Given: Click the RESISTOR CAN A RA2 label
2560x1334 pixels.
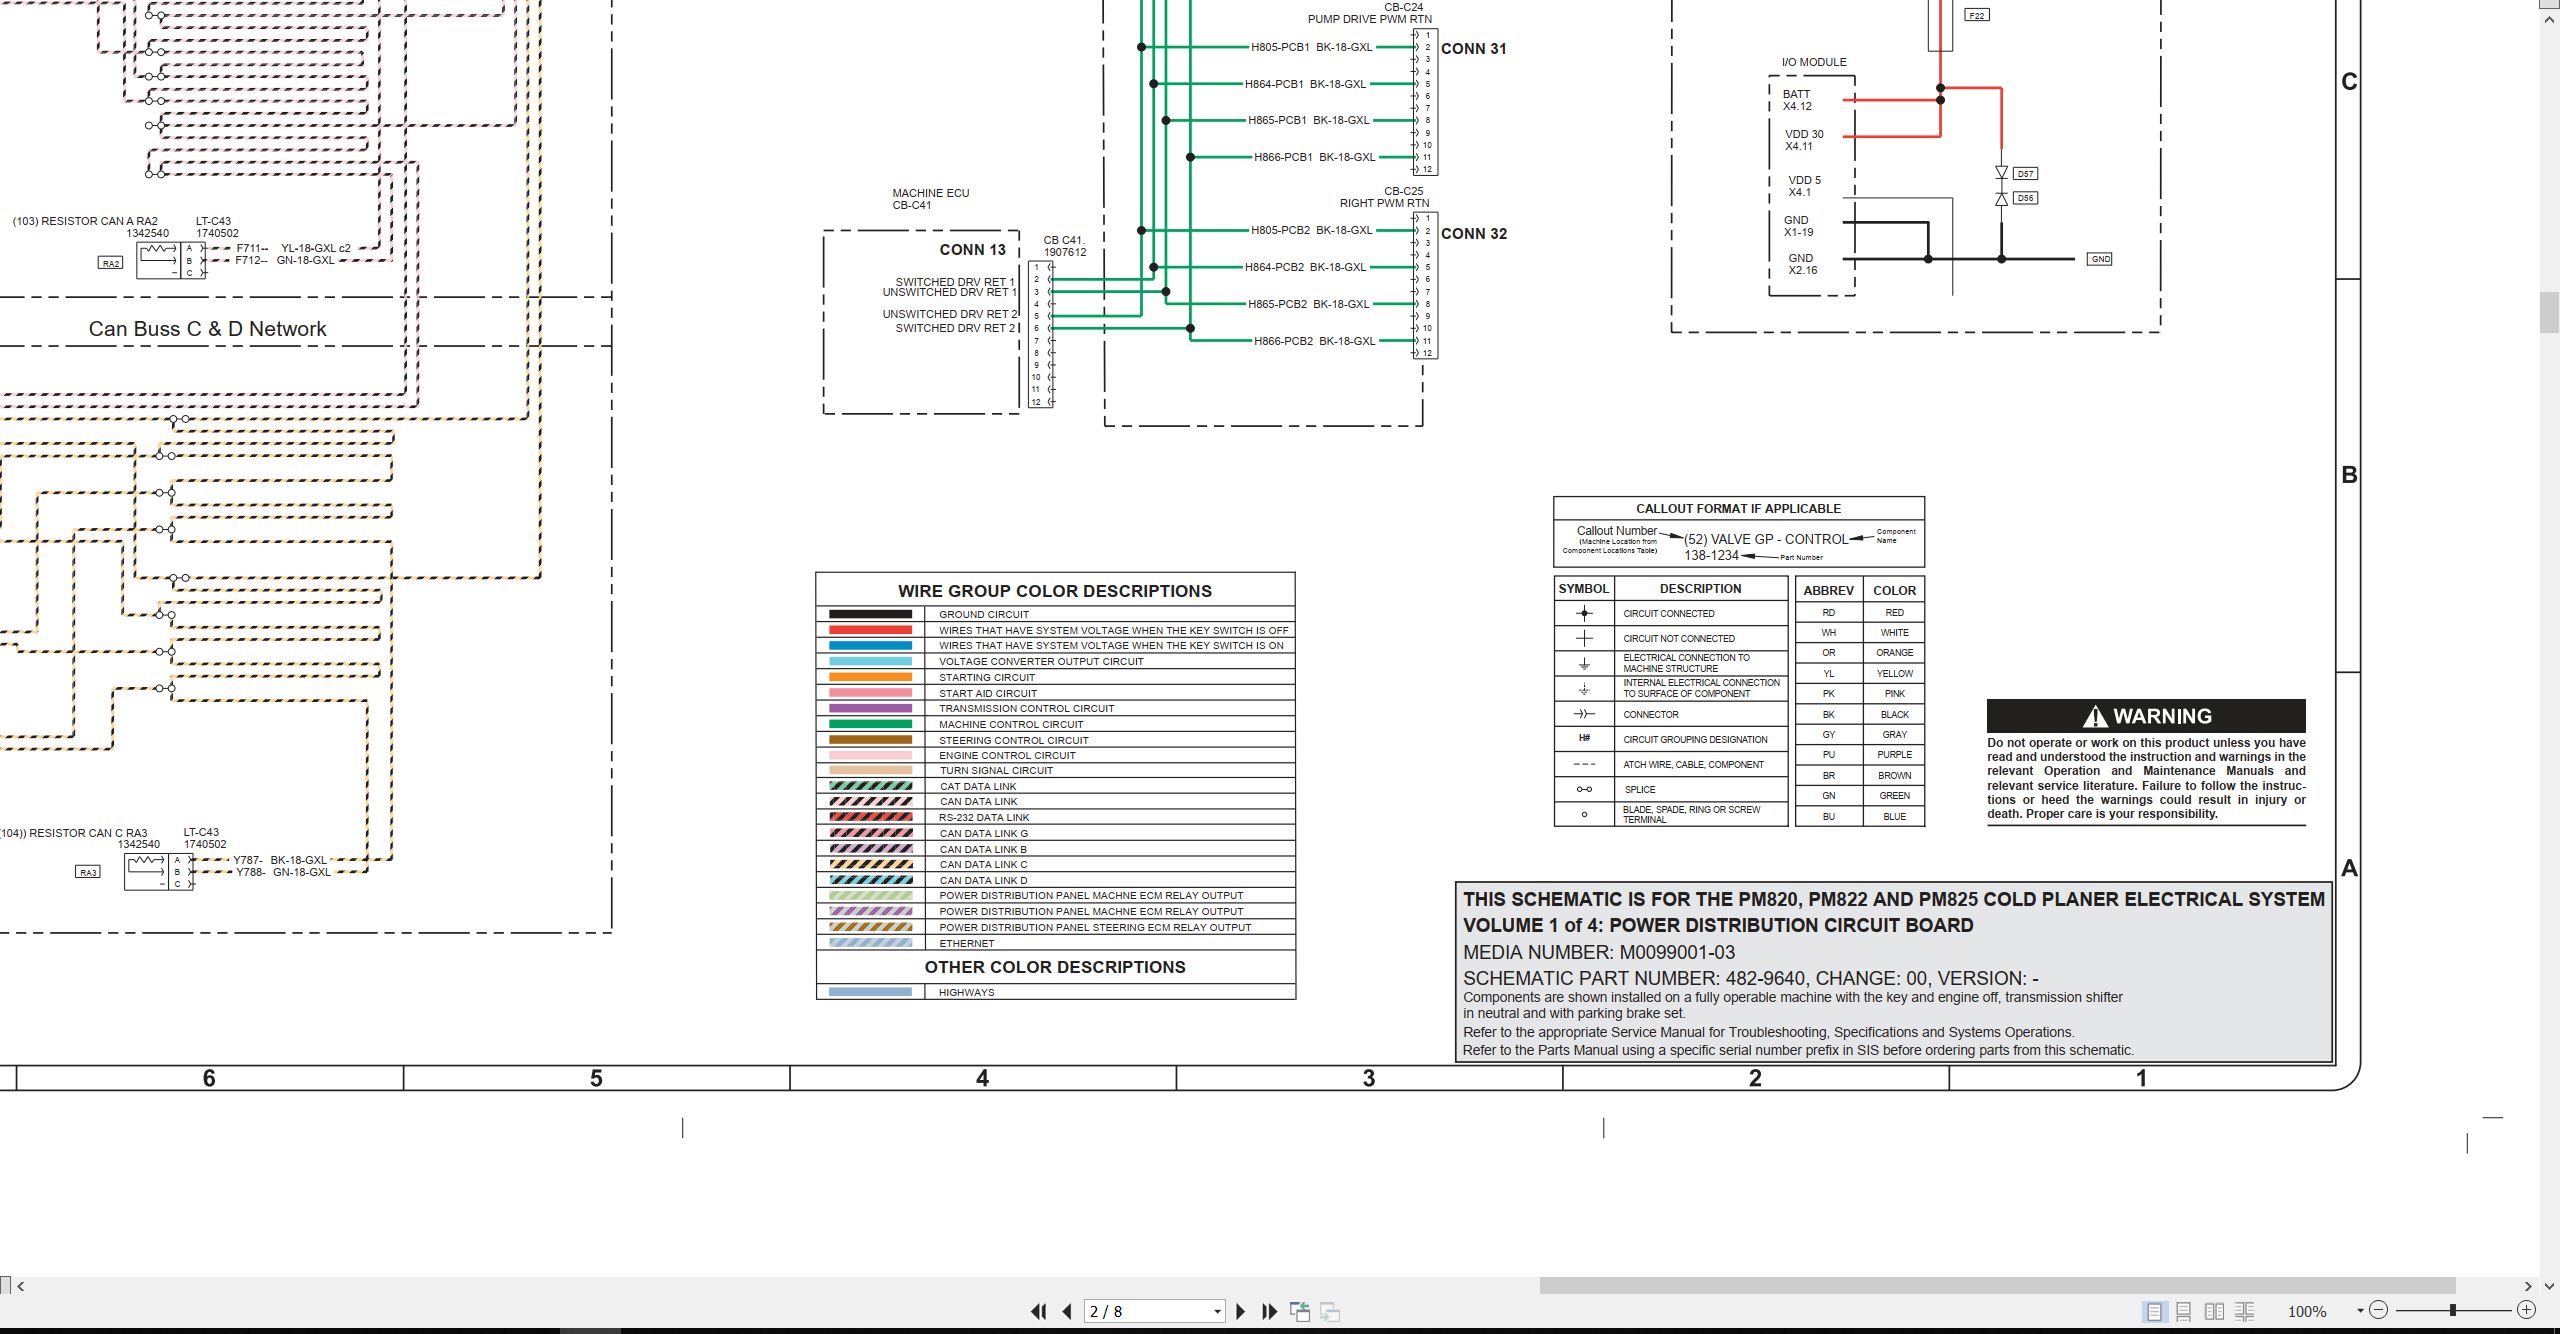Looking at the screenshot, I should point(85,221).
